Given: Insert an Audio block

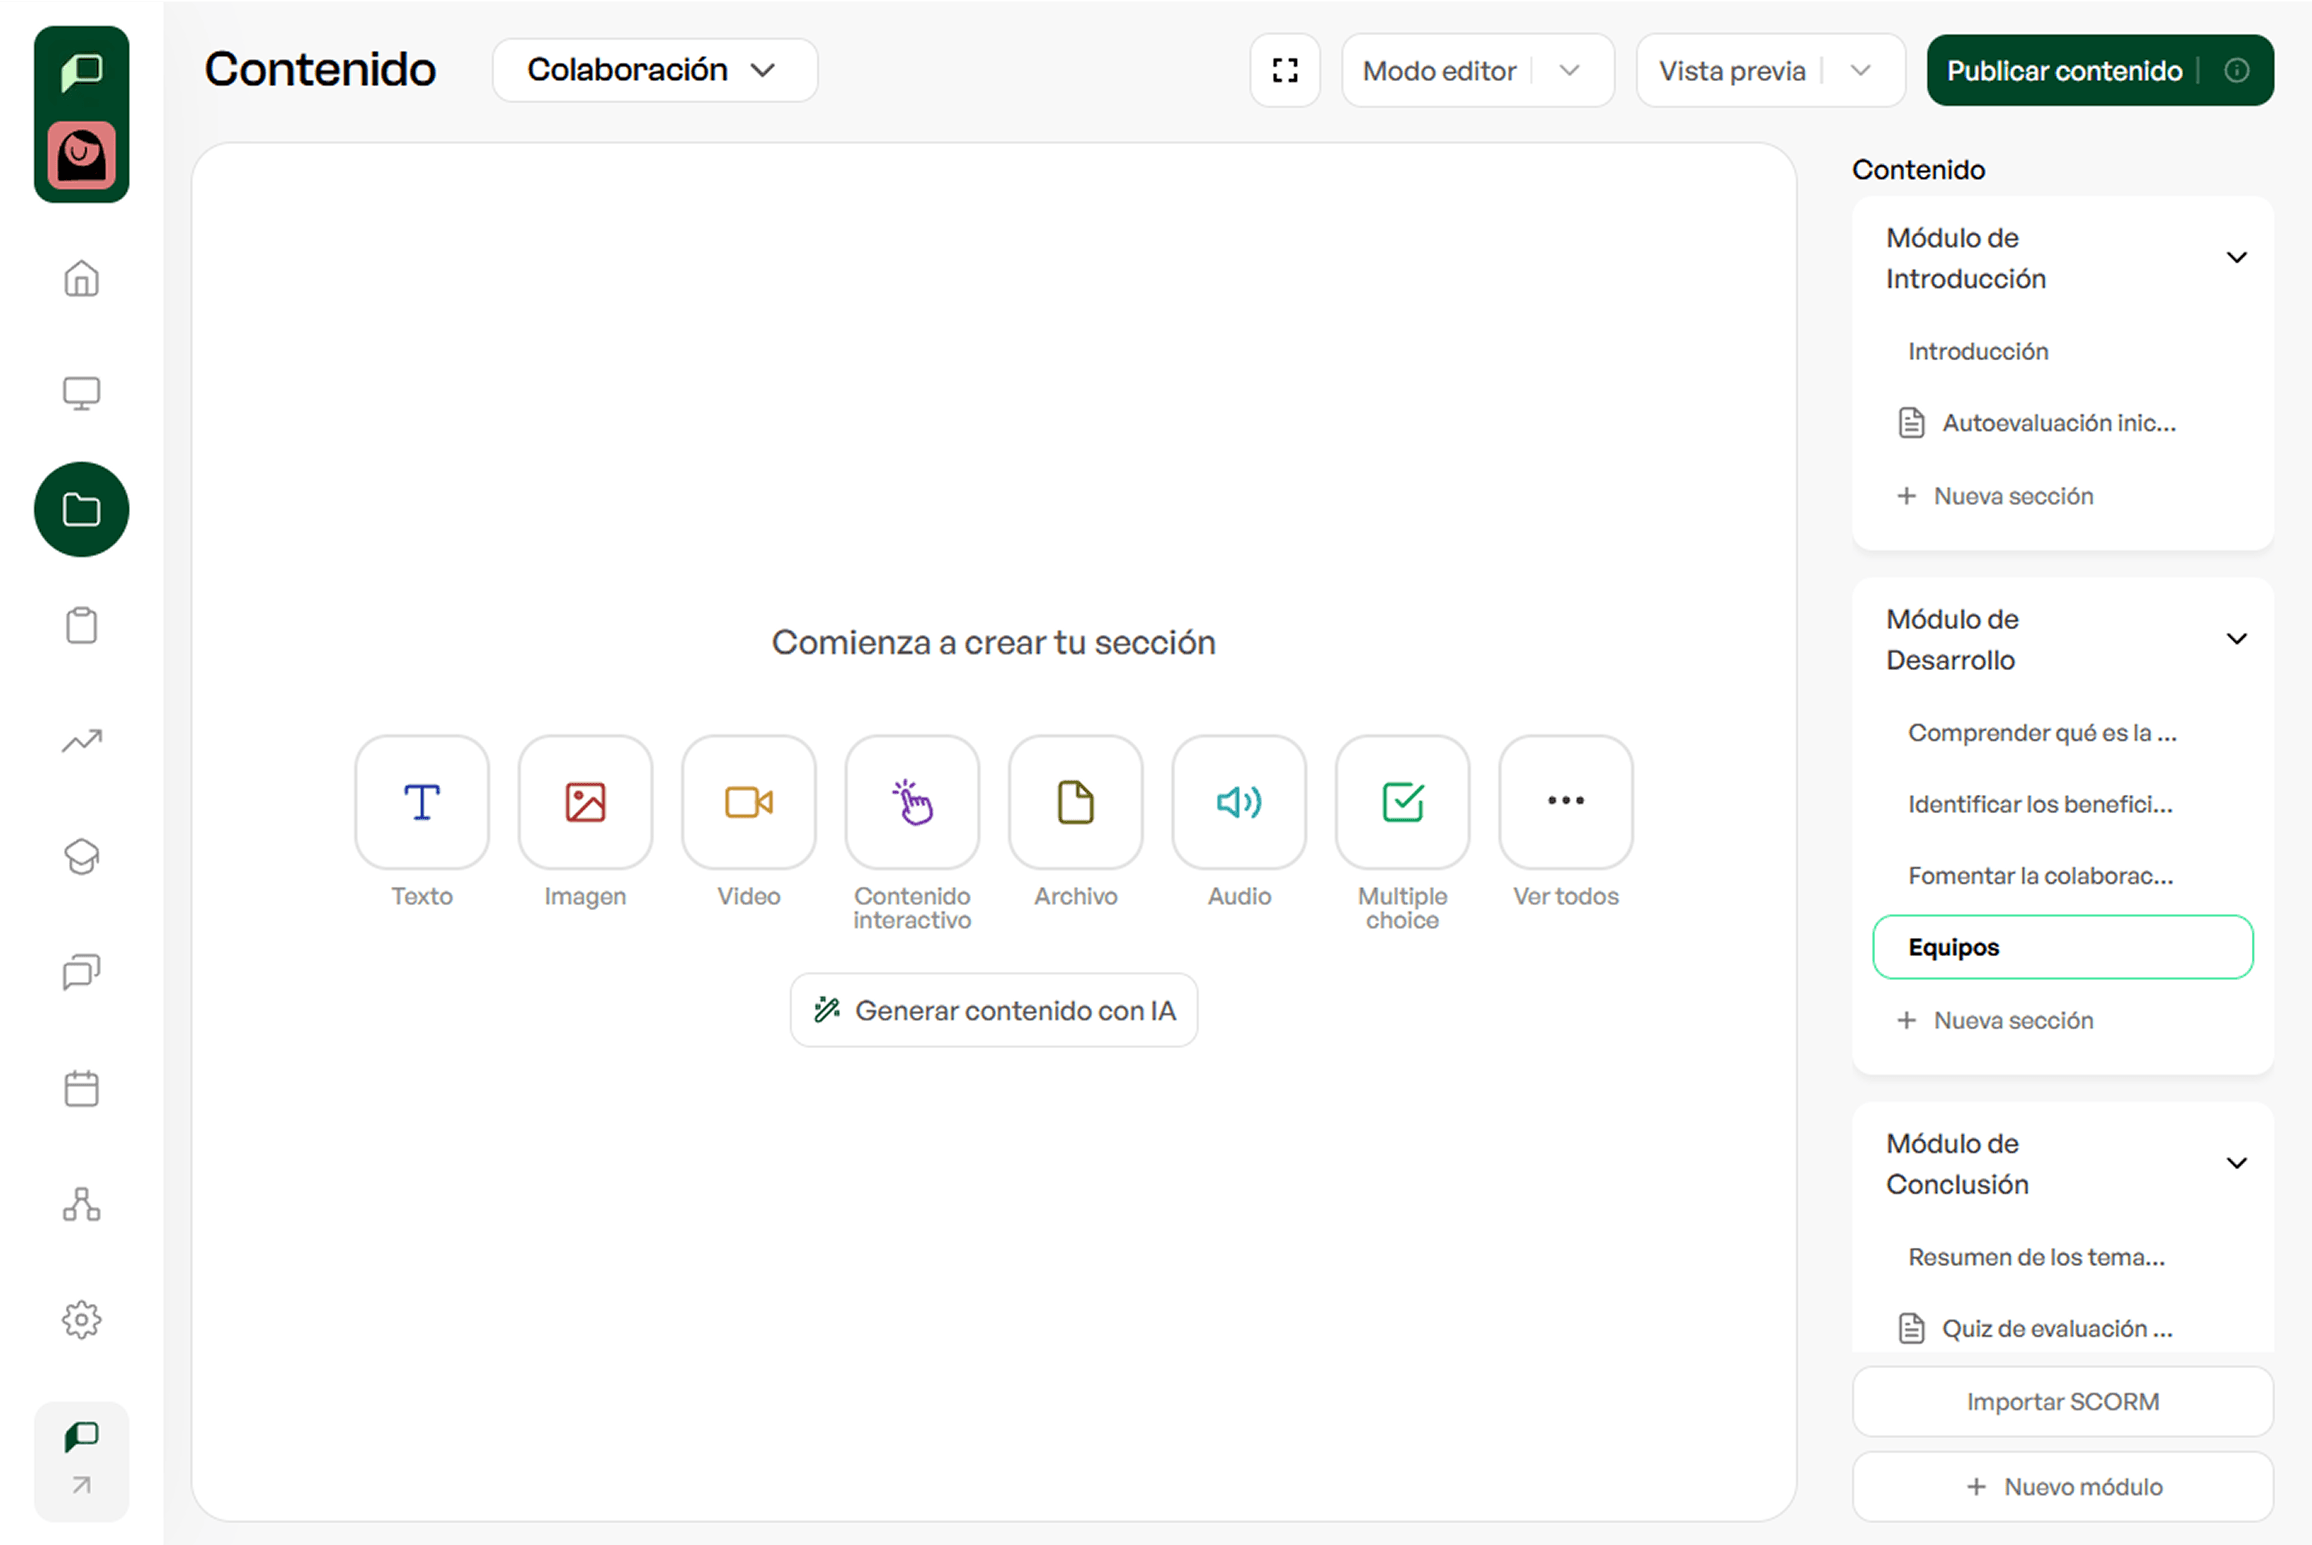Looking at the screenshot, I should (1238, 802).
